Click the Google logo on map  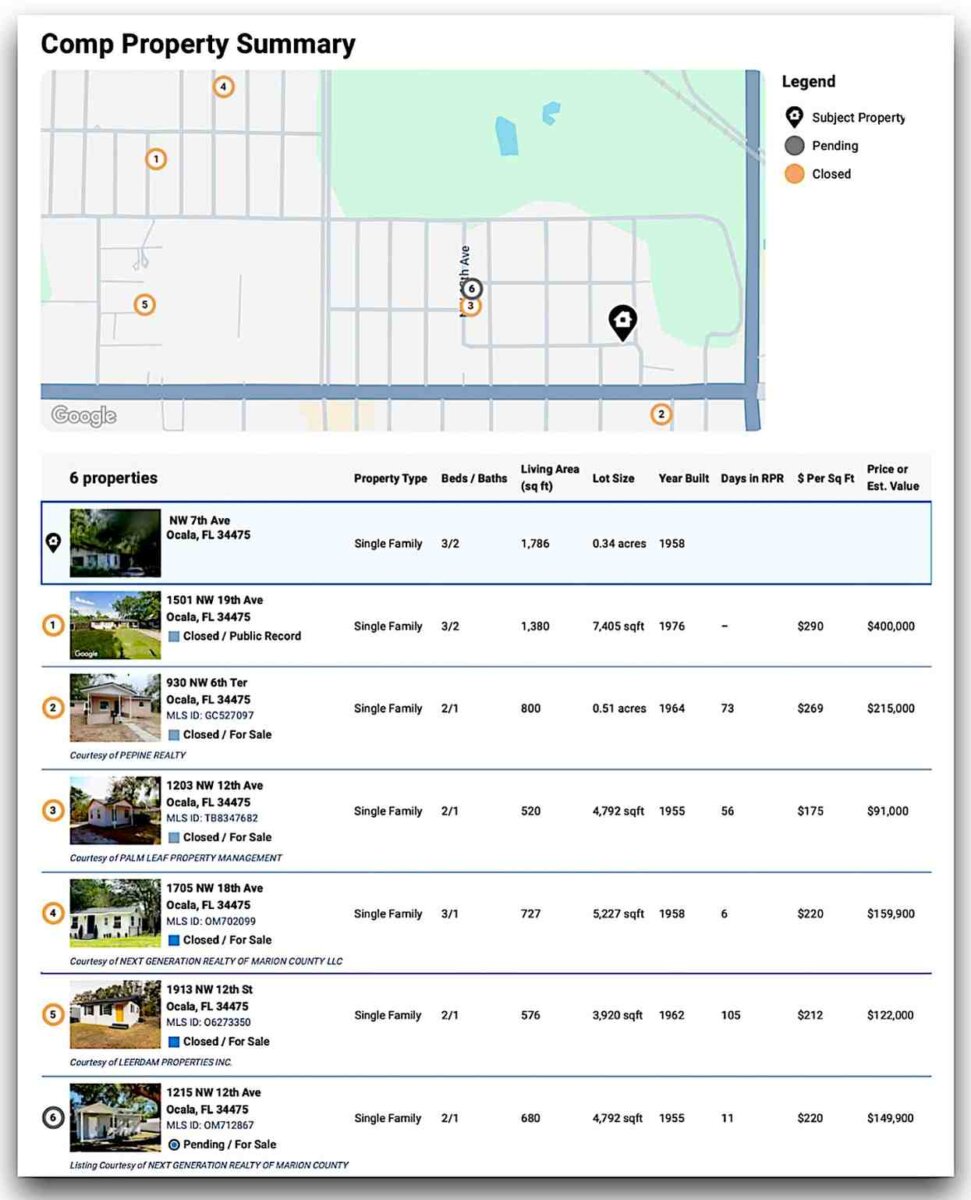(84, 415)
